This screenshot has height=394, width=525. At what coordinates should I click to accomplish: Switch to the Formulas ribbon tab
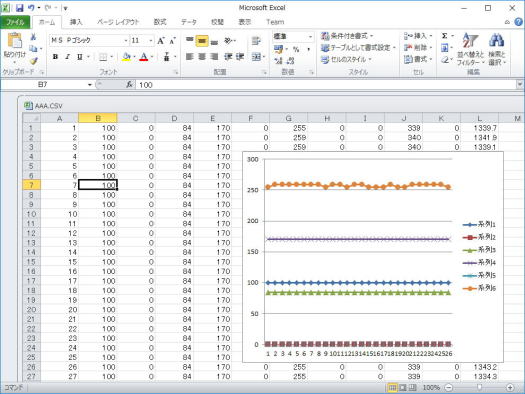tap(160, 22)
